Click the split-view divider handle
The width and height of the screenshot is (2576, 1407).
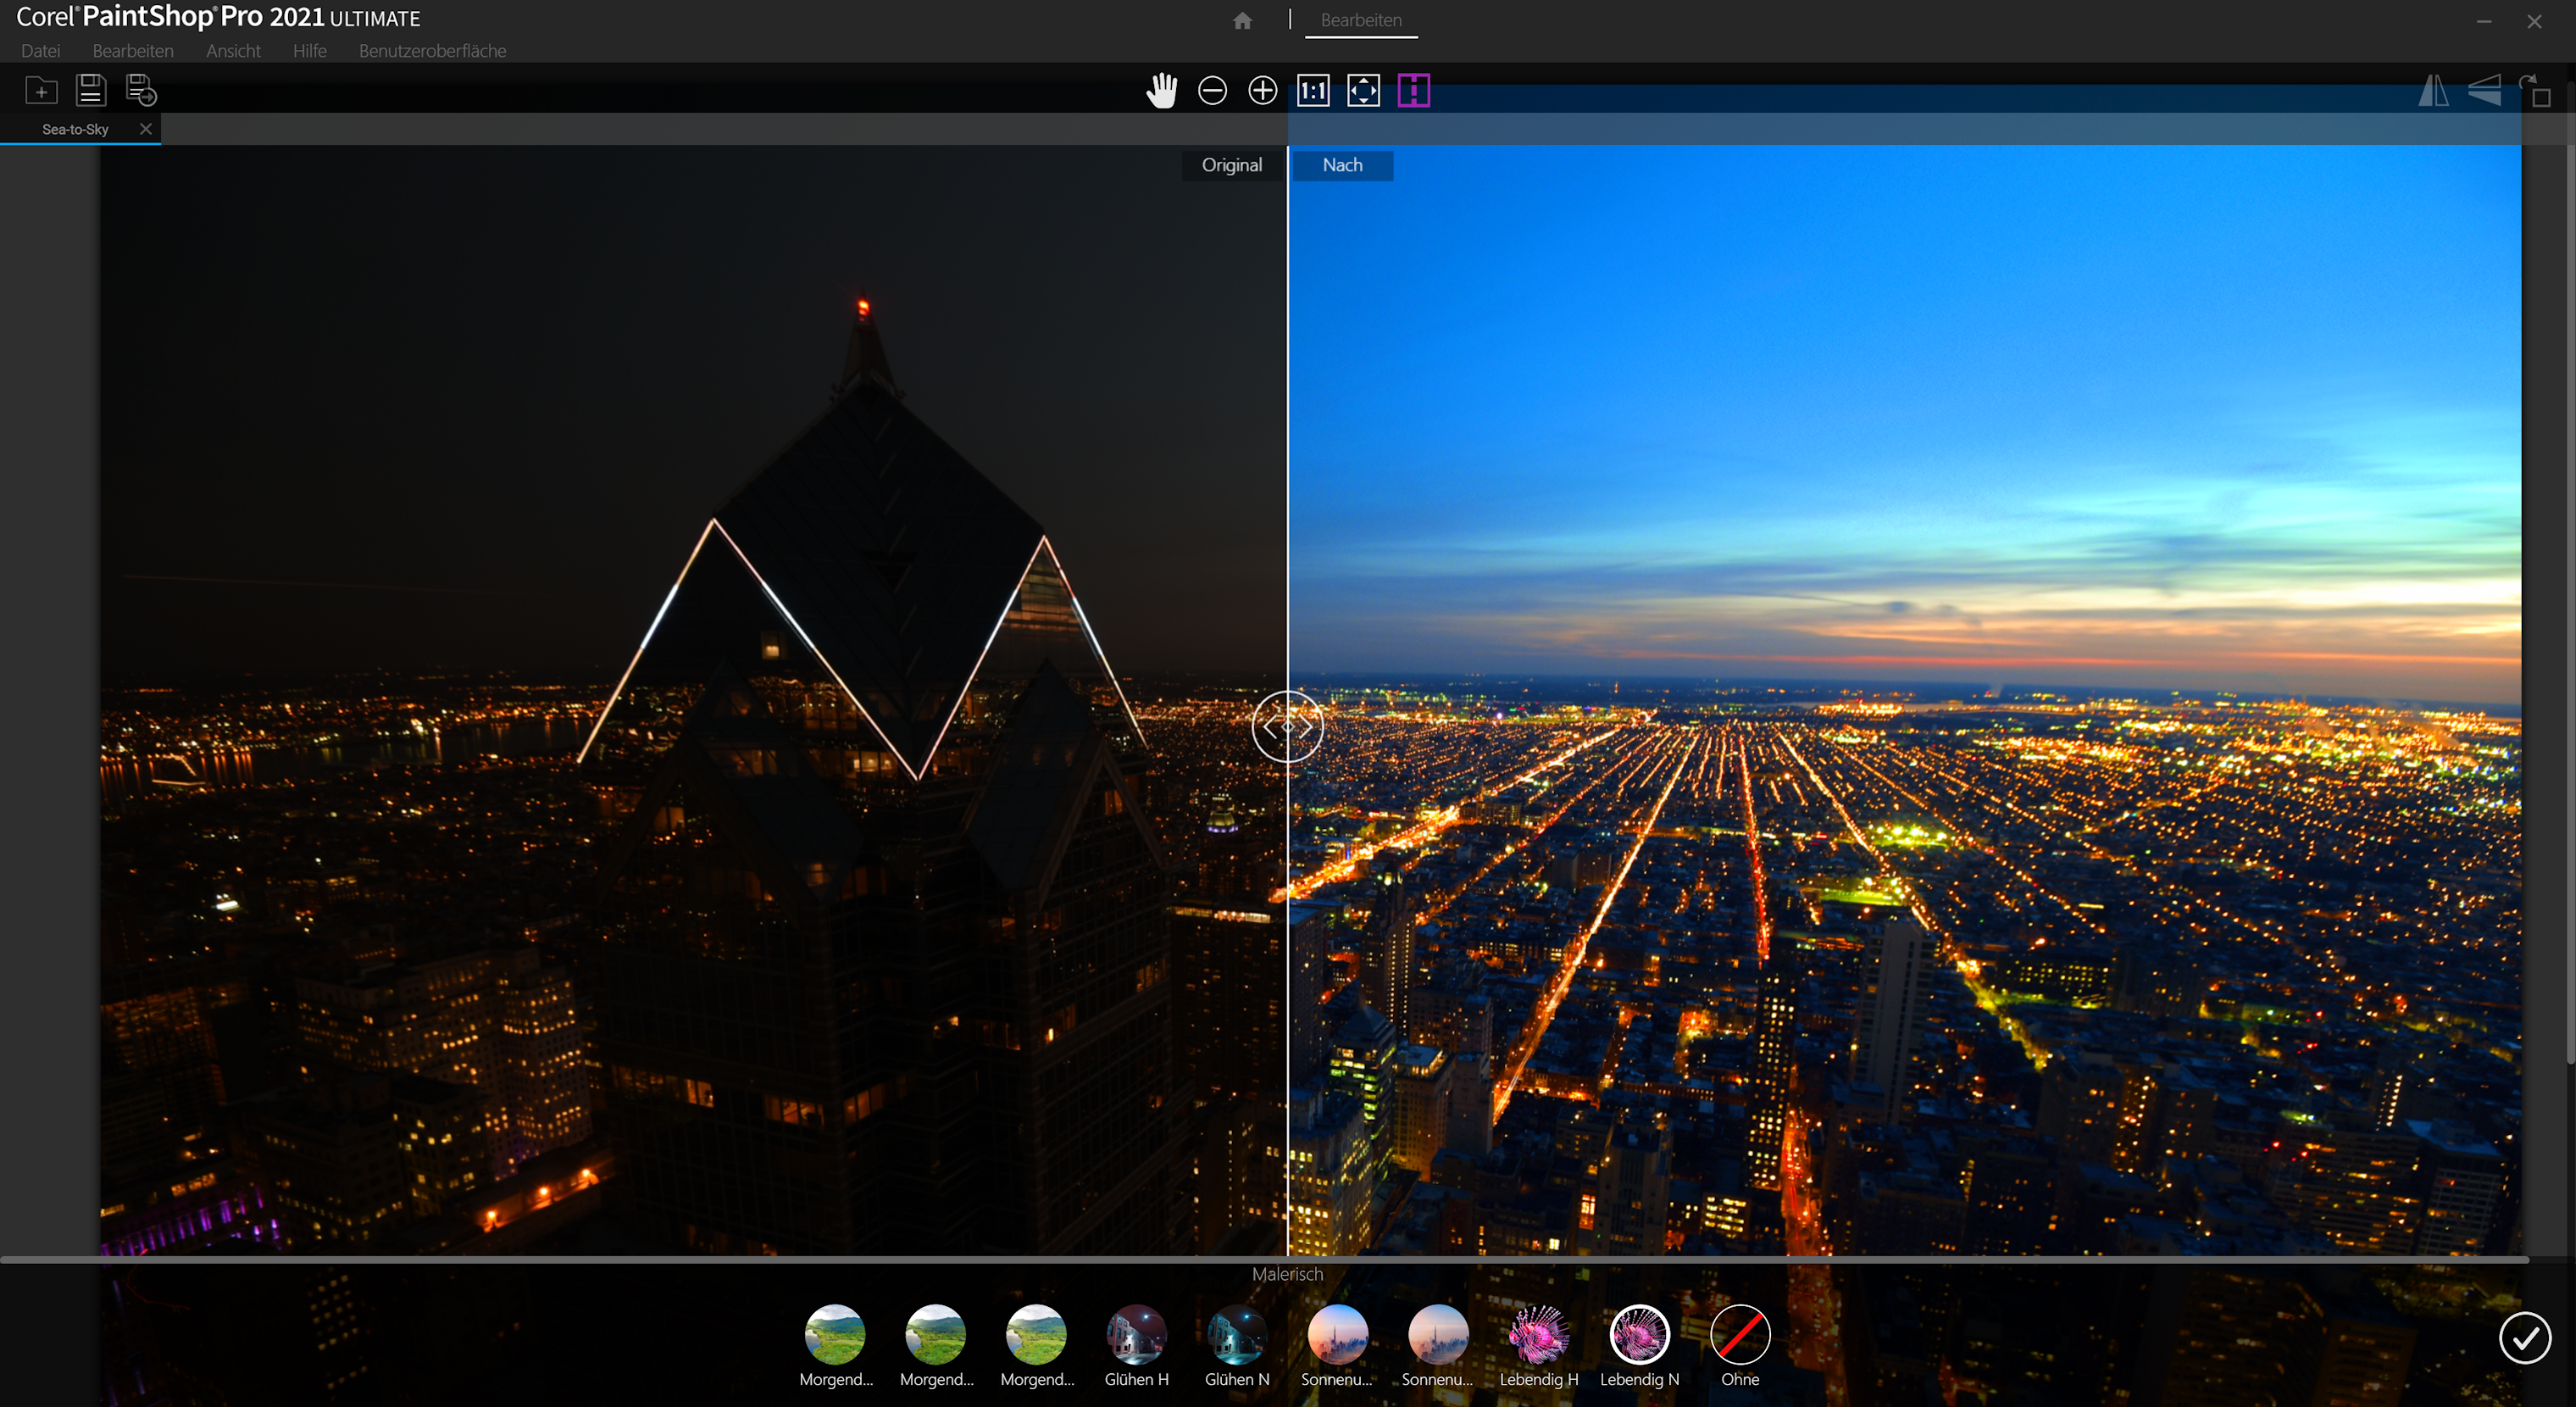tap(1287, 727)
